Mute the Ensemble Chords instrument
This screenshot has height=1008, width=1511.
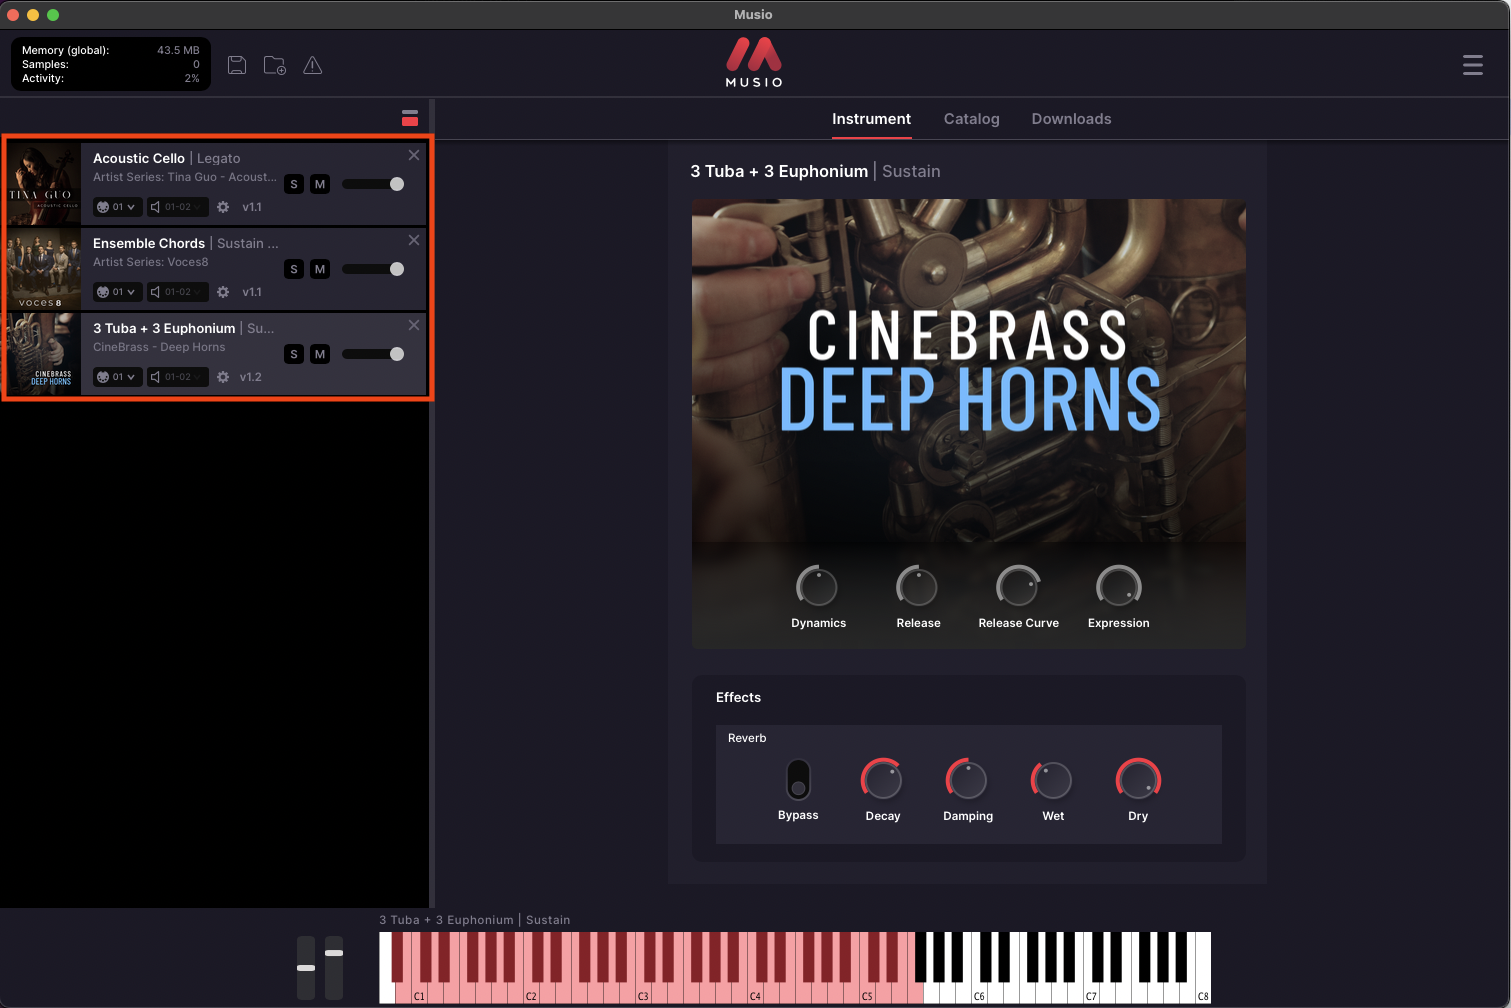coord(320,269)
